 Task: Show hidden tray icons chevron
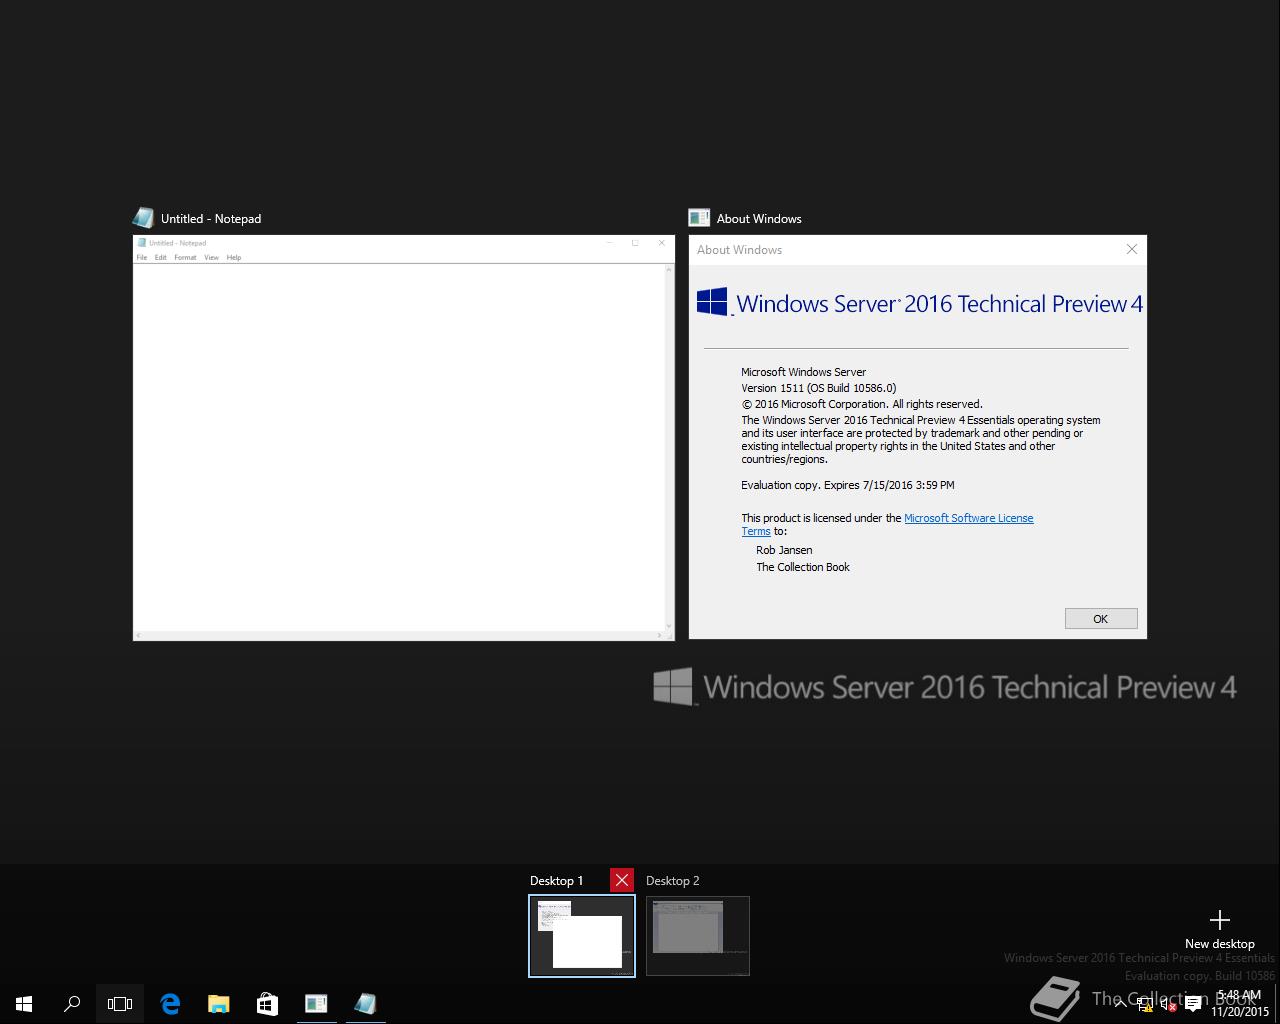click(x=1120, y=1004)
